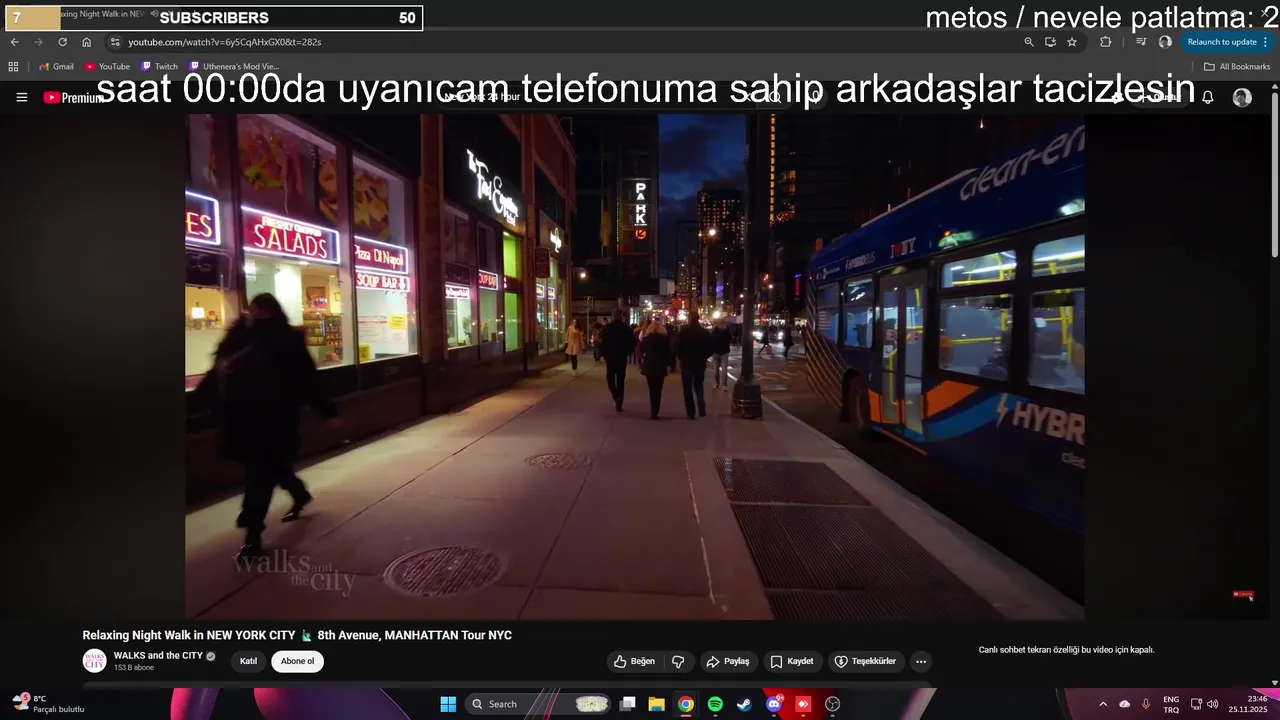The image size is (1280, 720).
Task: Click the youtube.com address bar URL
Action: (224, 42)
